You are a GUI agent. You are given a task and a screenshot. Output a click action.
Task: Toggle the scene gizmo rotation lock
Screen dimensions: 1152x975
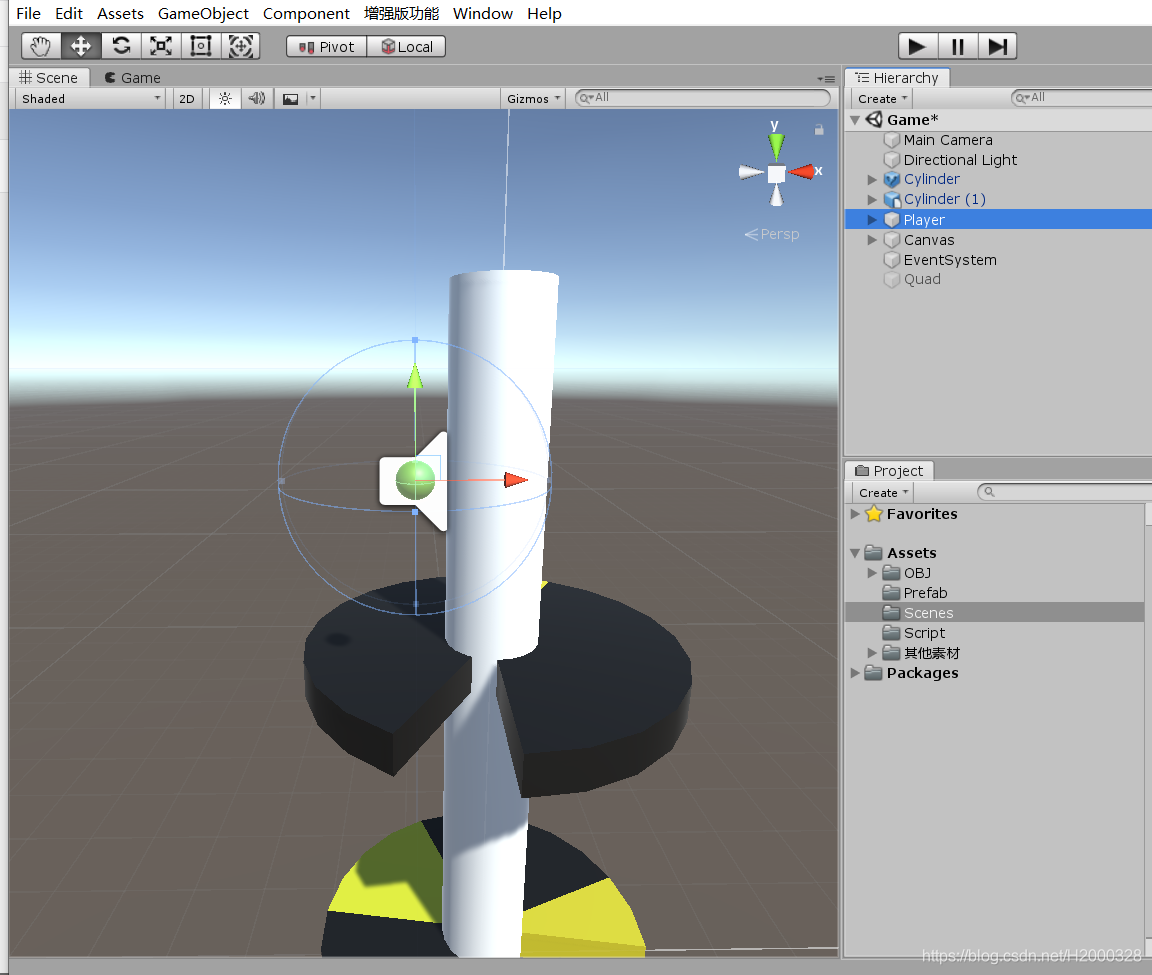[818, 130]
